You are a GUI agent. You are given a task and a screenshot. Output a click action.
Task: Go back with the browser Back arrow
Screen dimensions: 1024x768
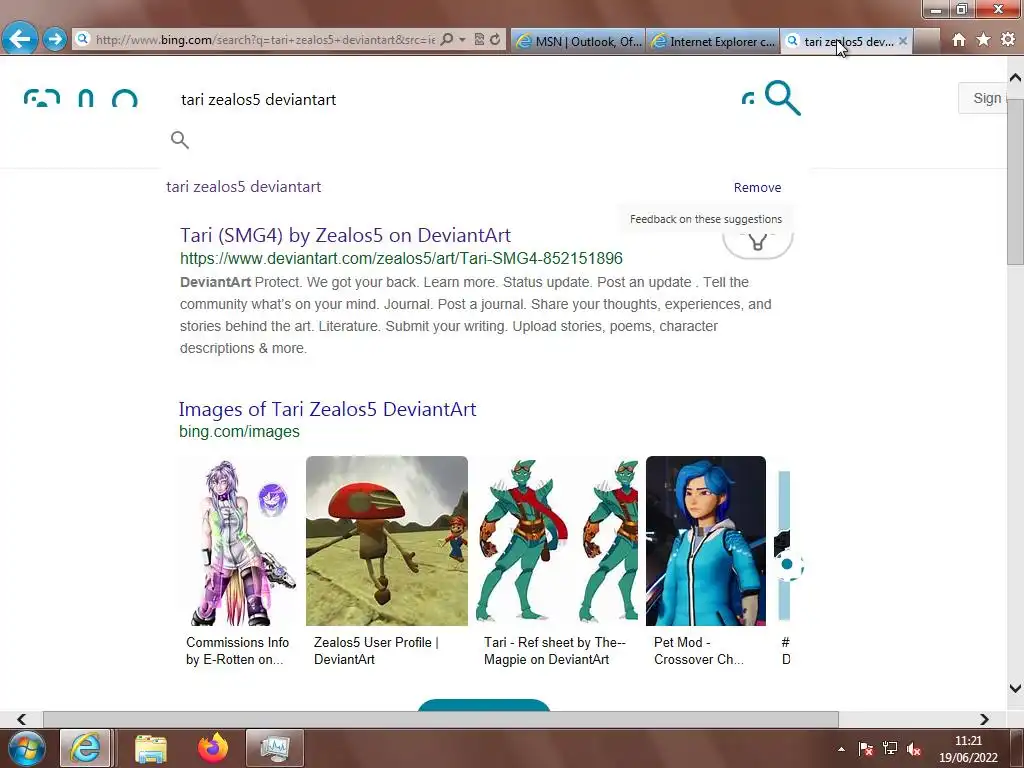(x=20, y=39)
